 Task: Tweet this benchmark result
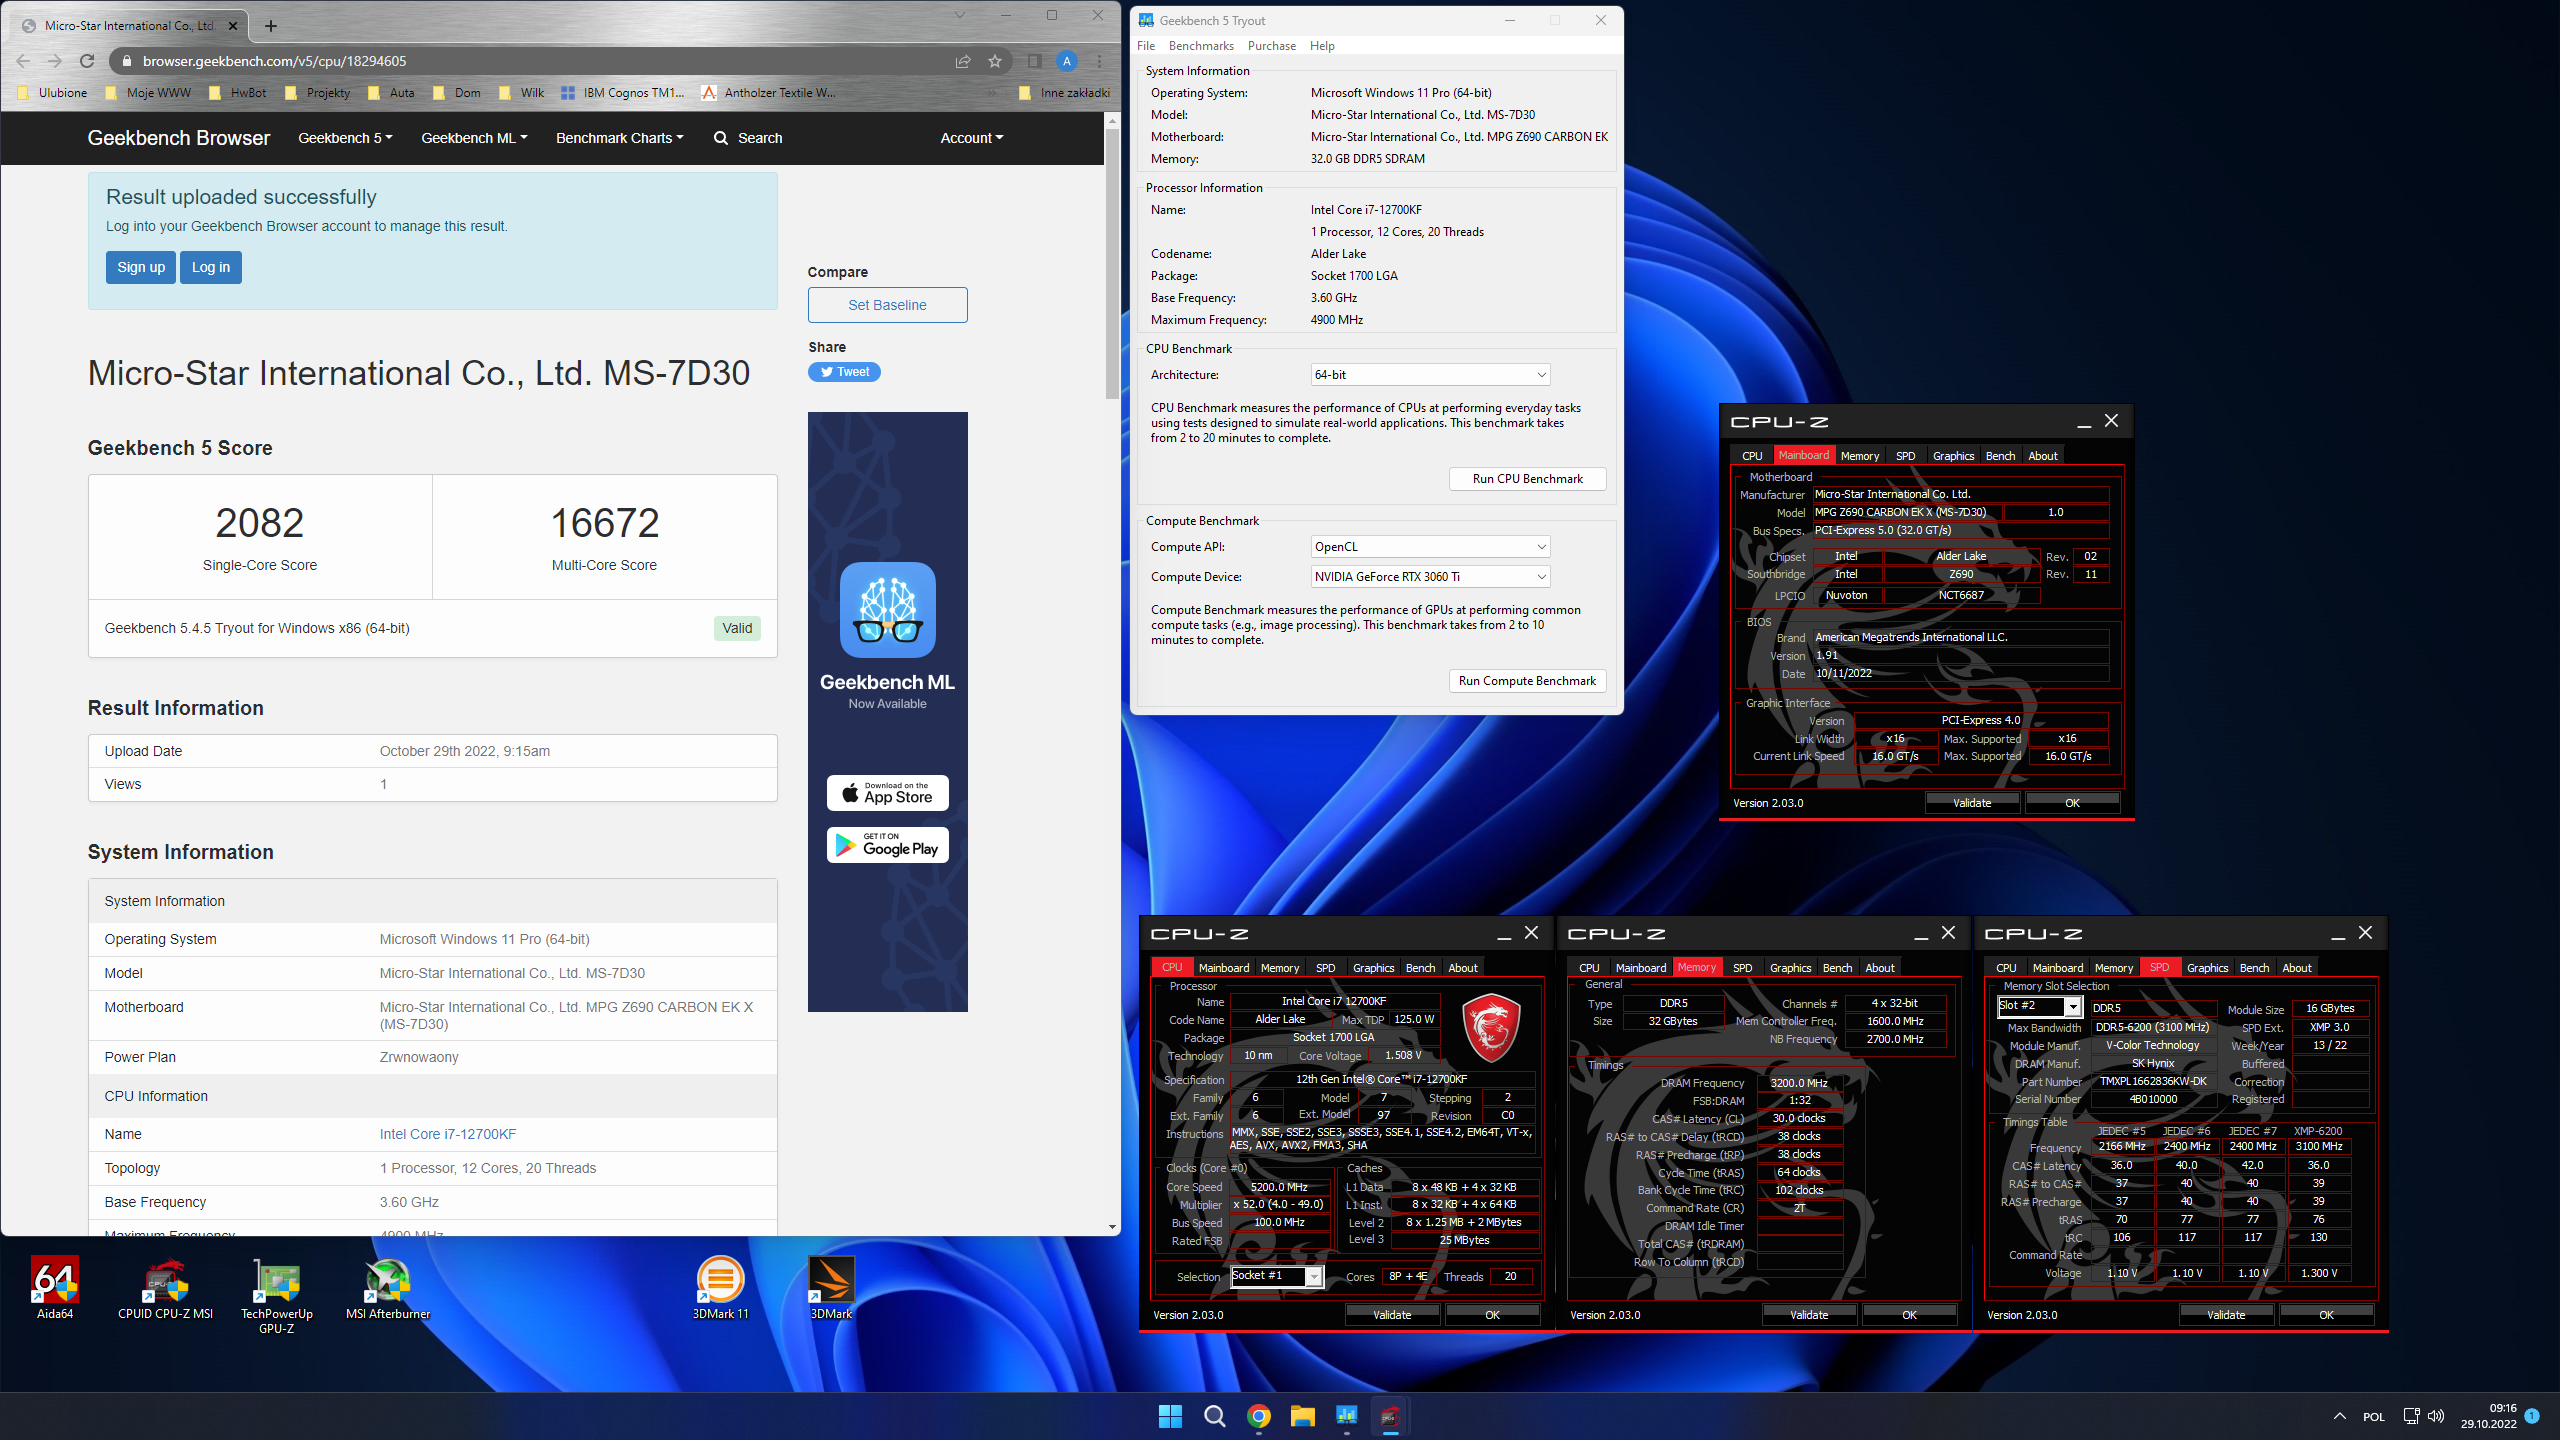pyautogui.click(x=844, y=372)
